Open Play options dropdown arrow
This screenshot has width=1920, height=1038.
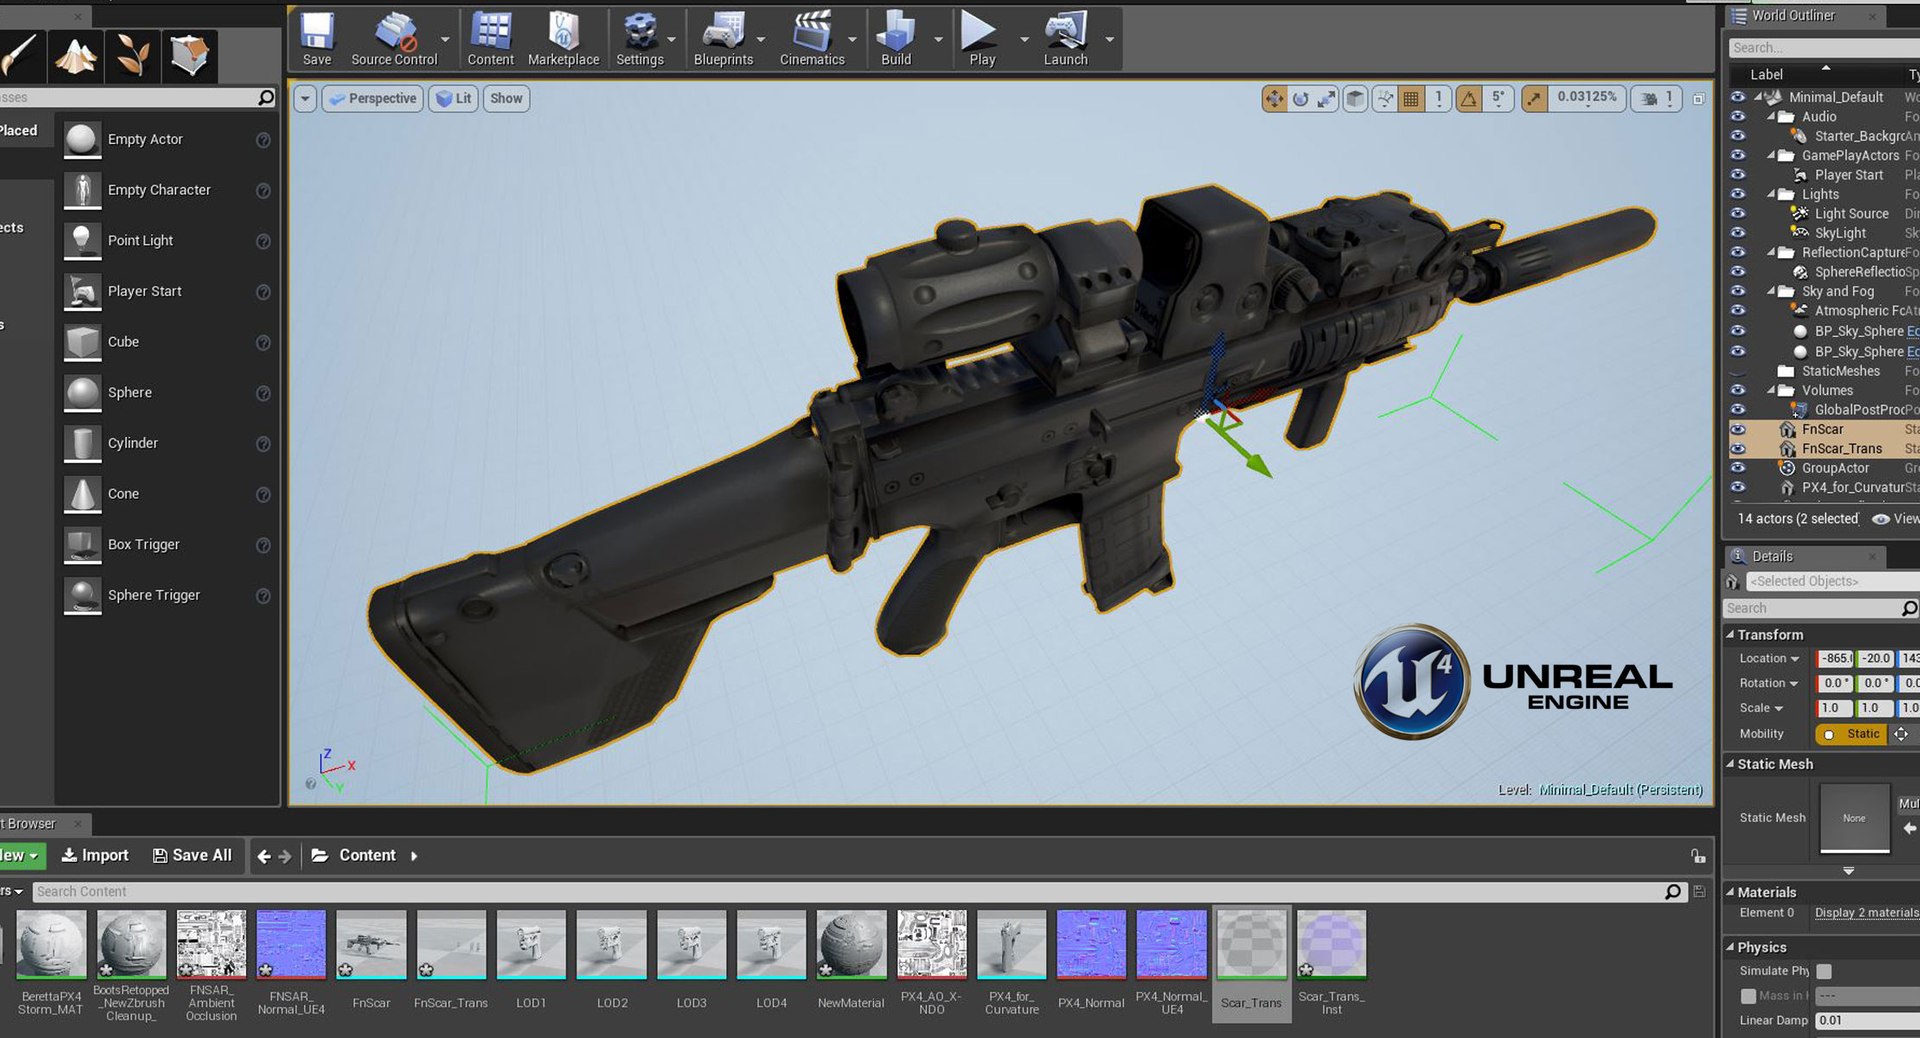click(1024, 40)
